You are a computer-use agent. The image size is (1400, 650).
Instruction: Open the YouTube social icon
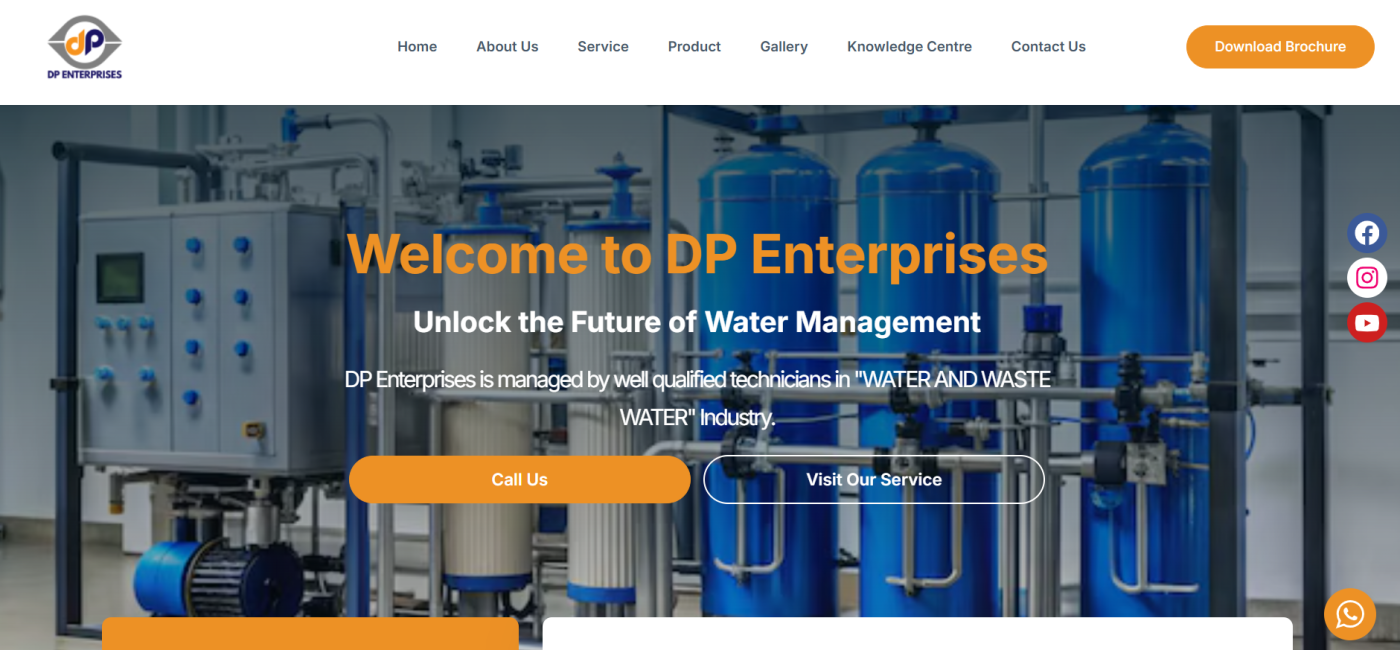point(1367,322)
